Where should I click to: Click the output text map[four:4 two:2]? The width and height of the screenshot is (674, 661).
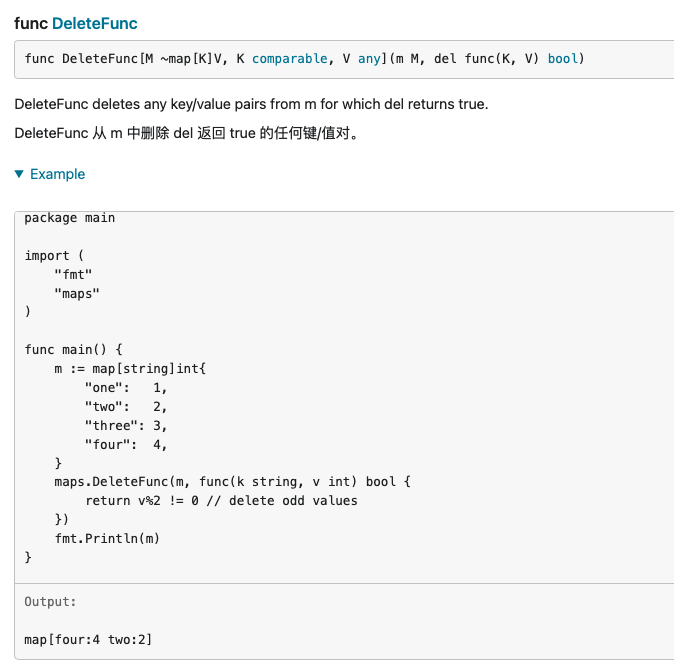(x=88, y=639)
